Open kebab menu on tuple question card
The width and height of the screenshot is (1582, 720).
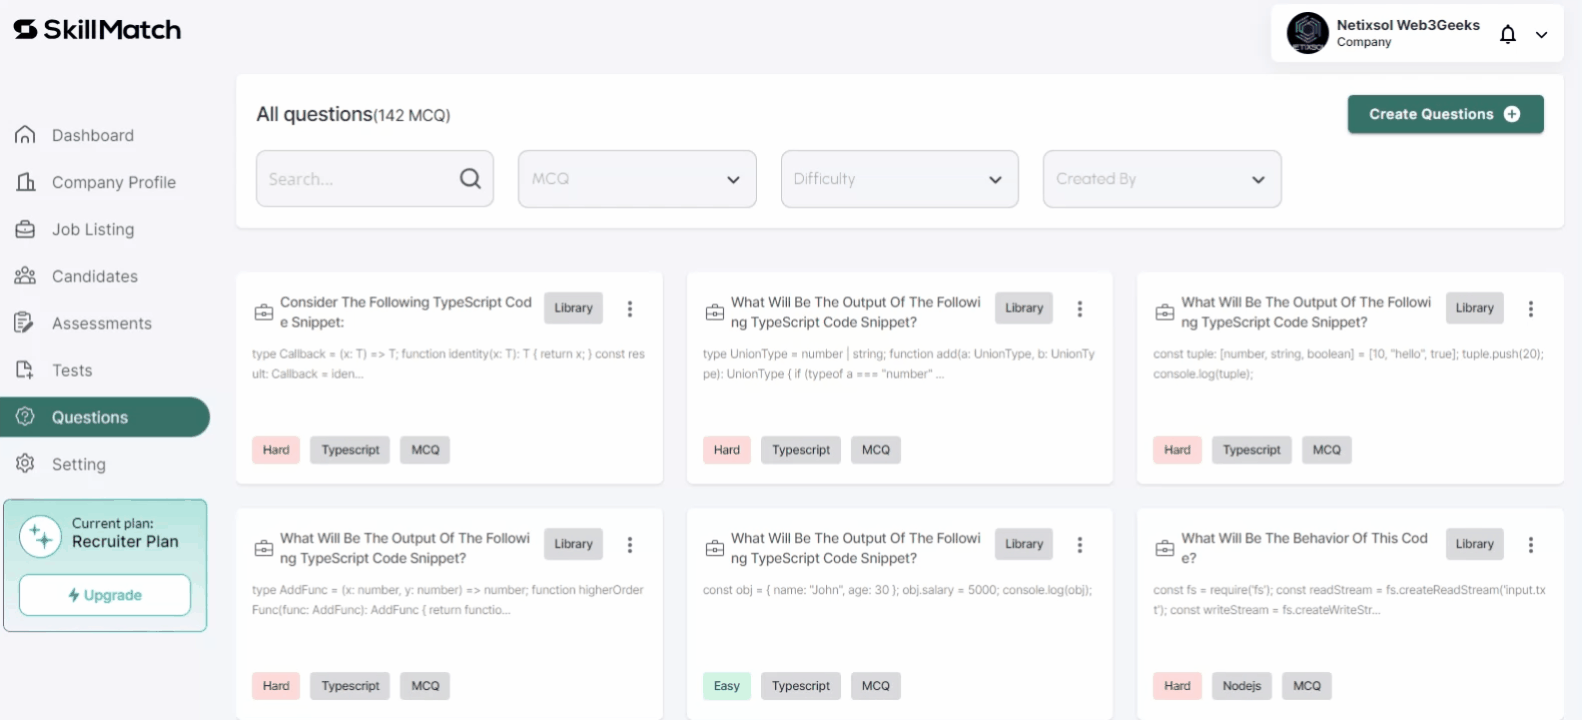(1531, 309)
